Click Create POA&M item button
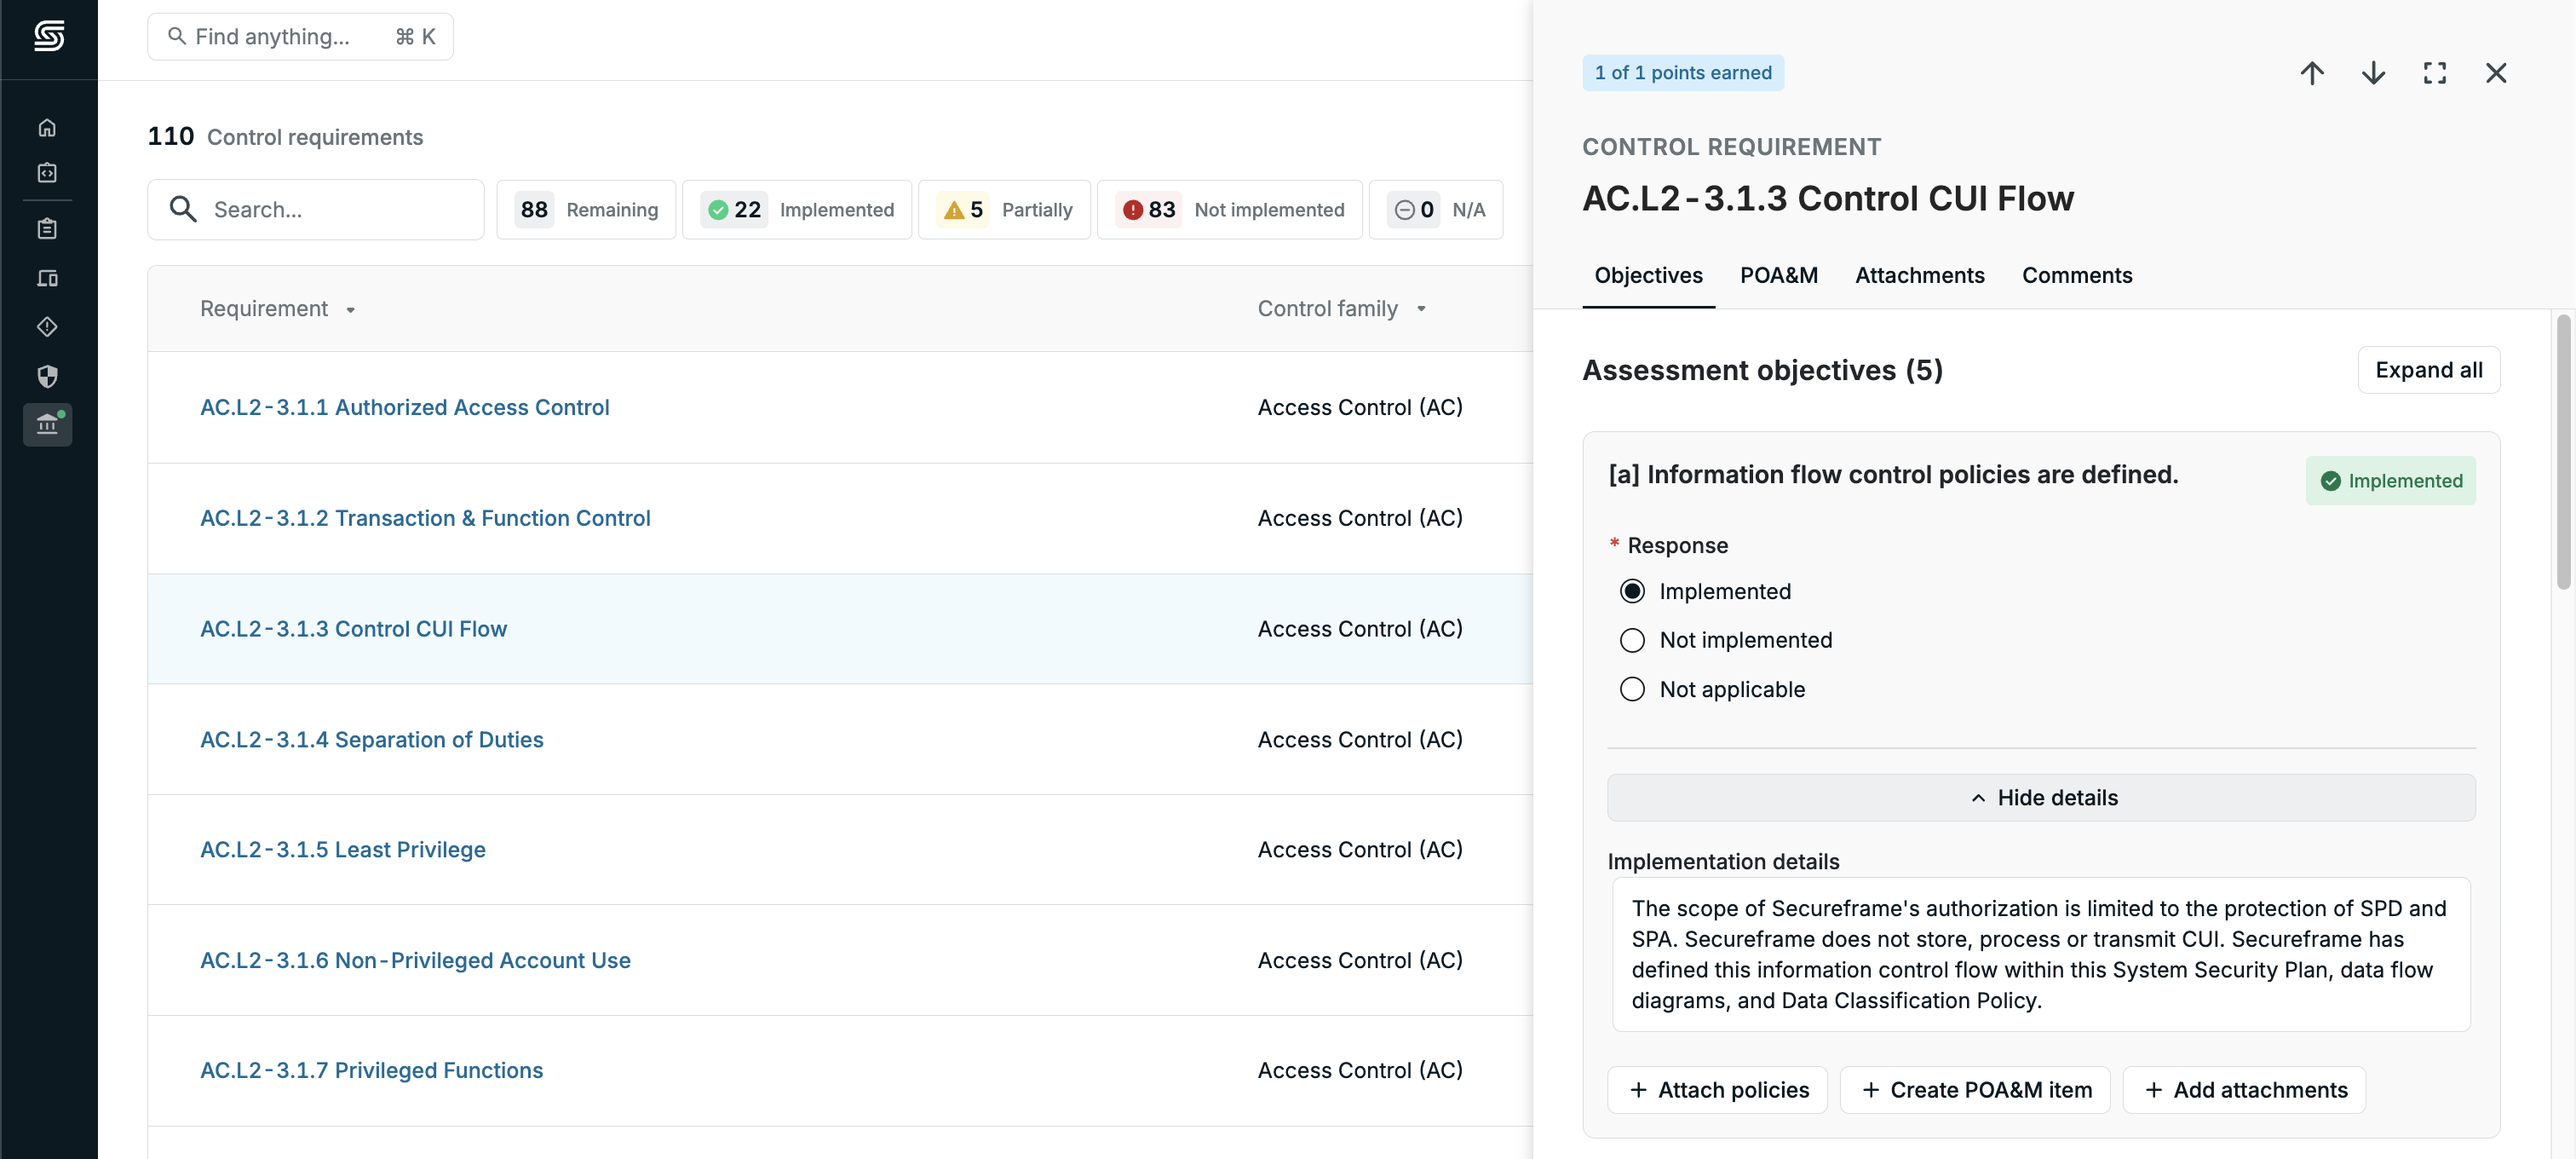 1975,1090
